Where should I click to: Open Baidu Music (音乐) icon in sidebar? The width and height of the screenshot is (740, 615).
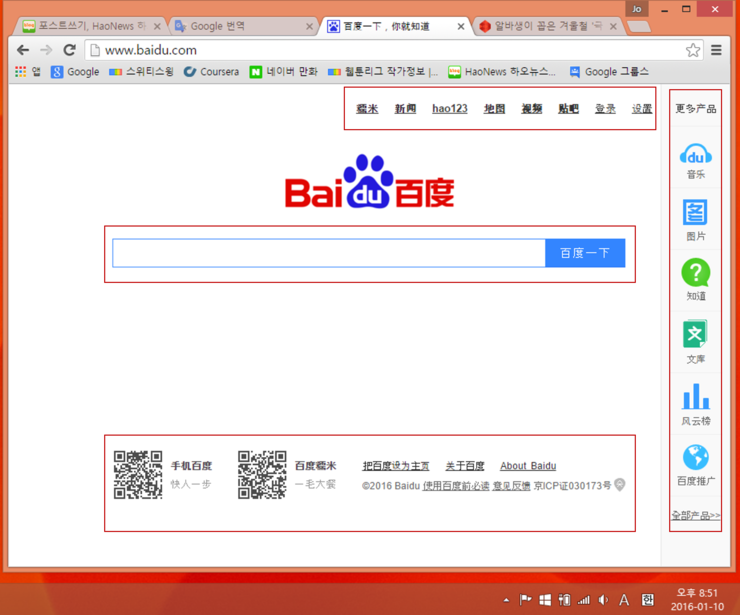pyautogui.click(x=696, y=154)
